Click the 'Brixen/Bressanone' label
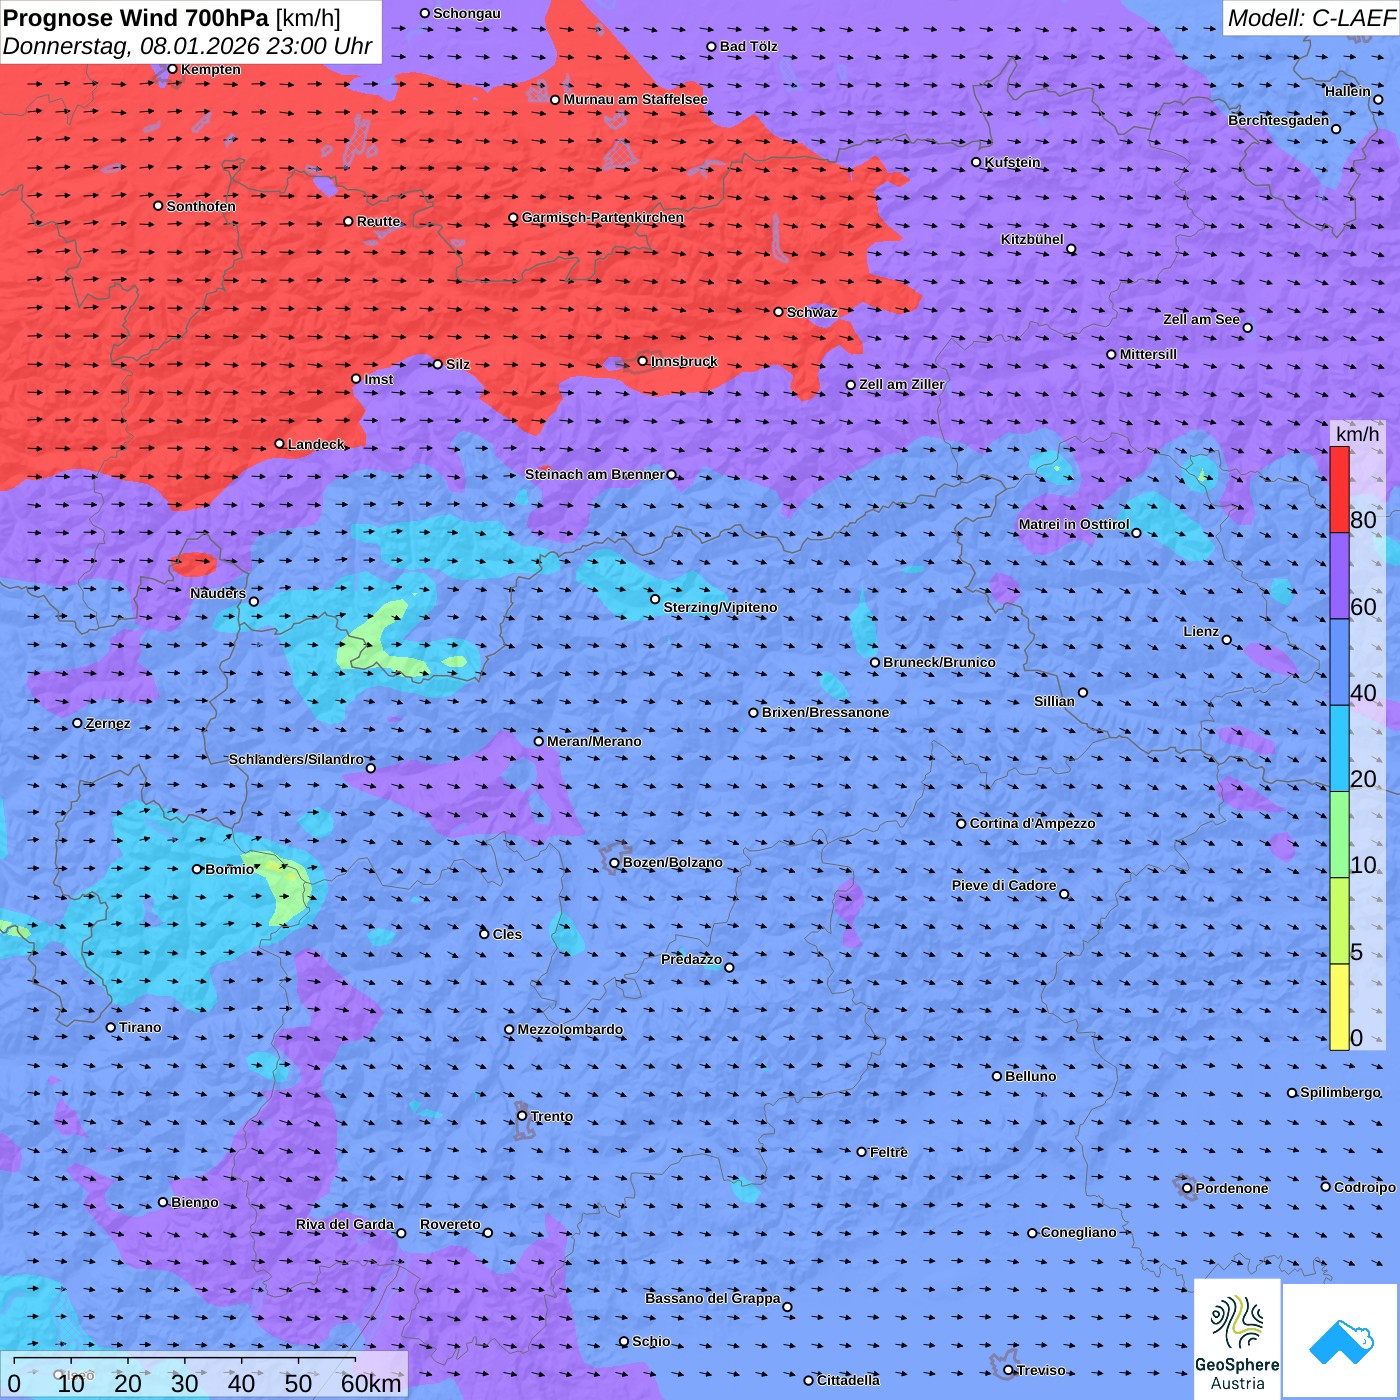1400x1400 pixels. pyautogui.click(x=825, y=712)
